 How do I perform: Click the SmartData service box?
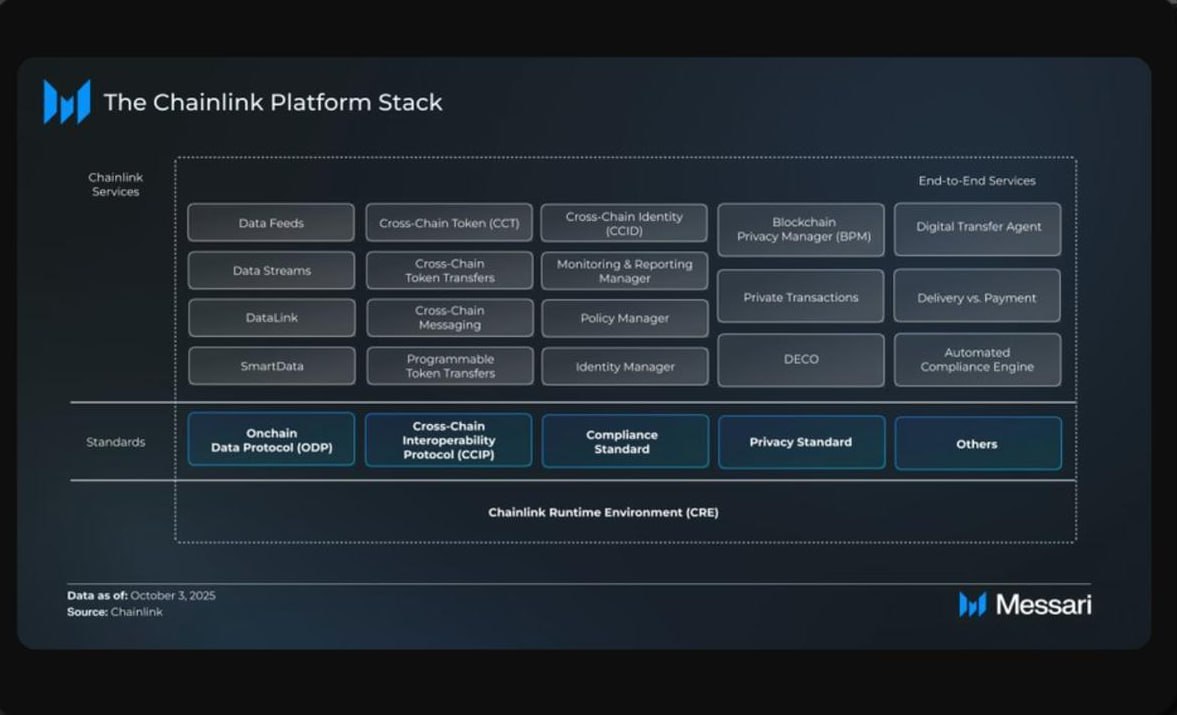click(271, 366)
